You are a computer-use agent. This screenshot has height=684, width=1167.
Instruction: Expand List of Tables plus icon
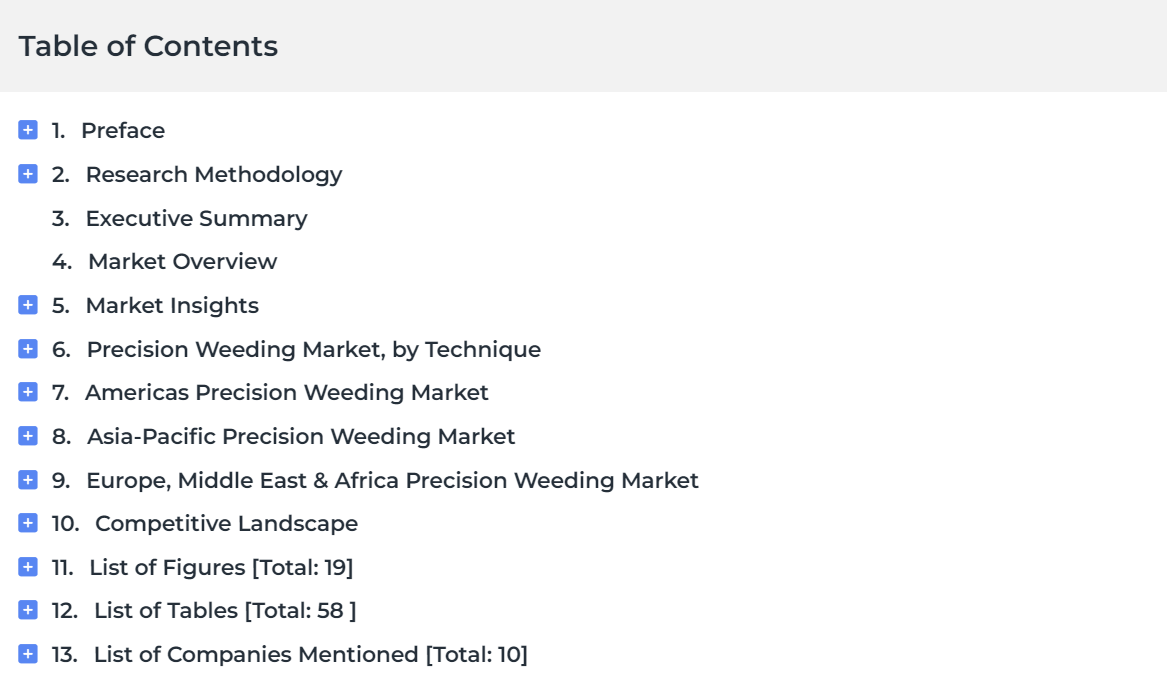[x=28, y=610]
